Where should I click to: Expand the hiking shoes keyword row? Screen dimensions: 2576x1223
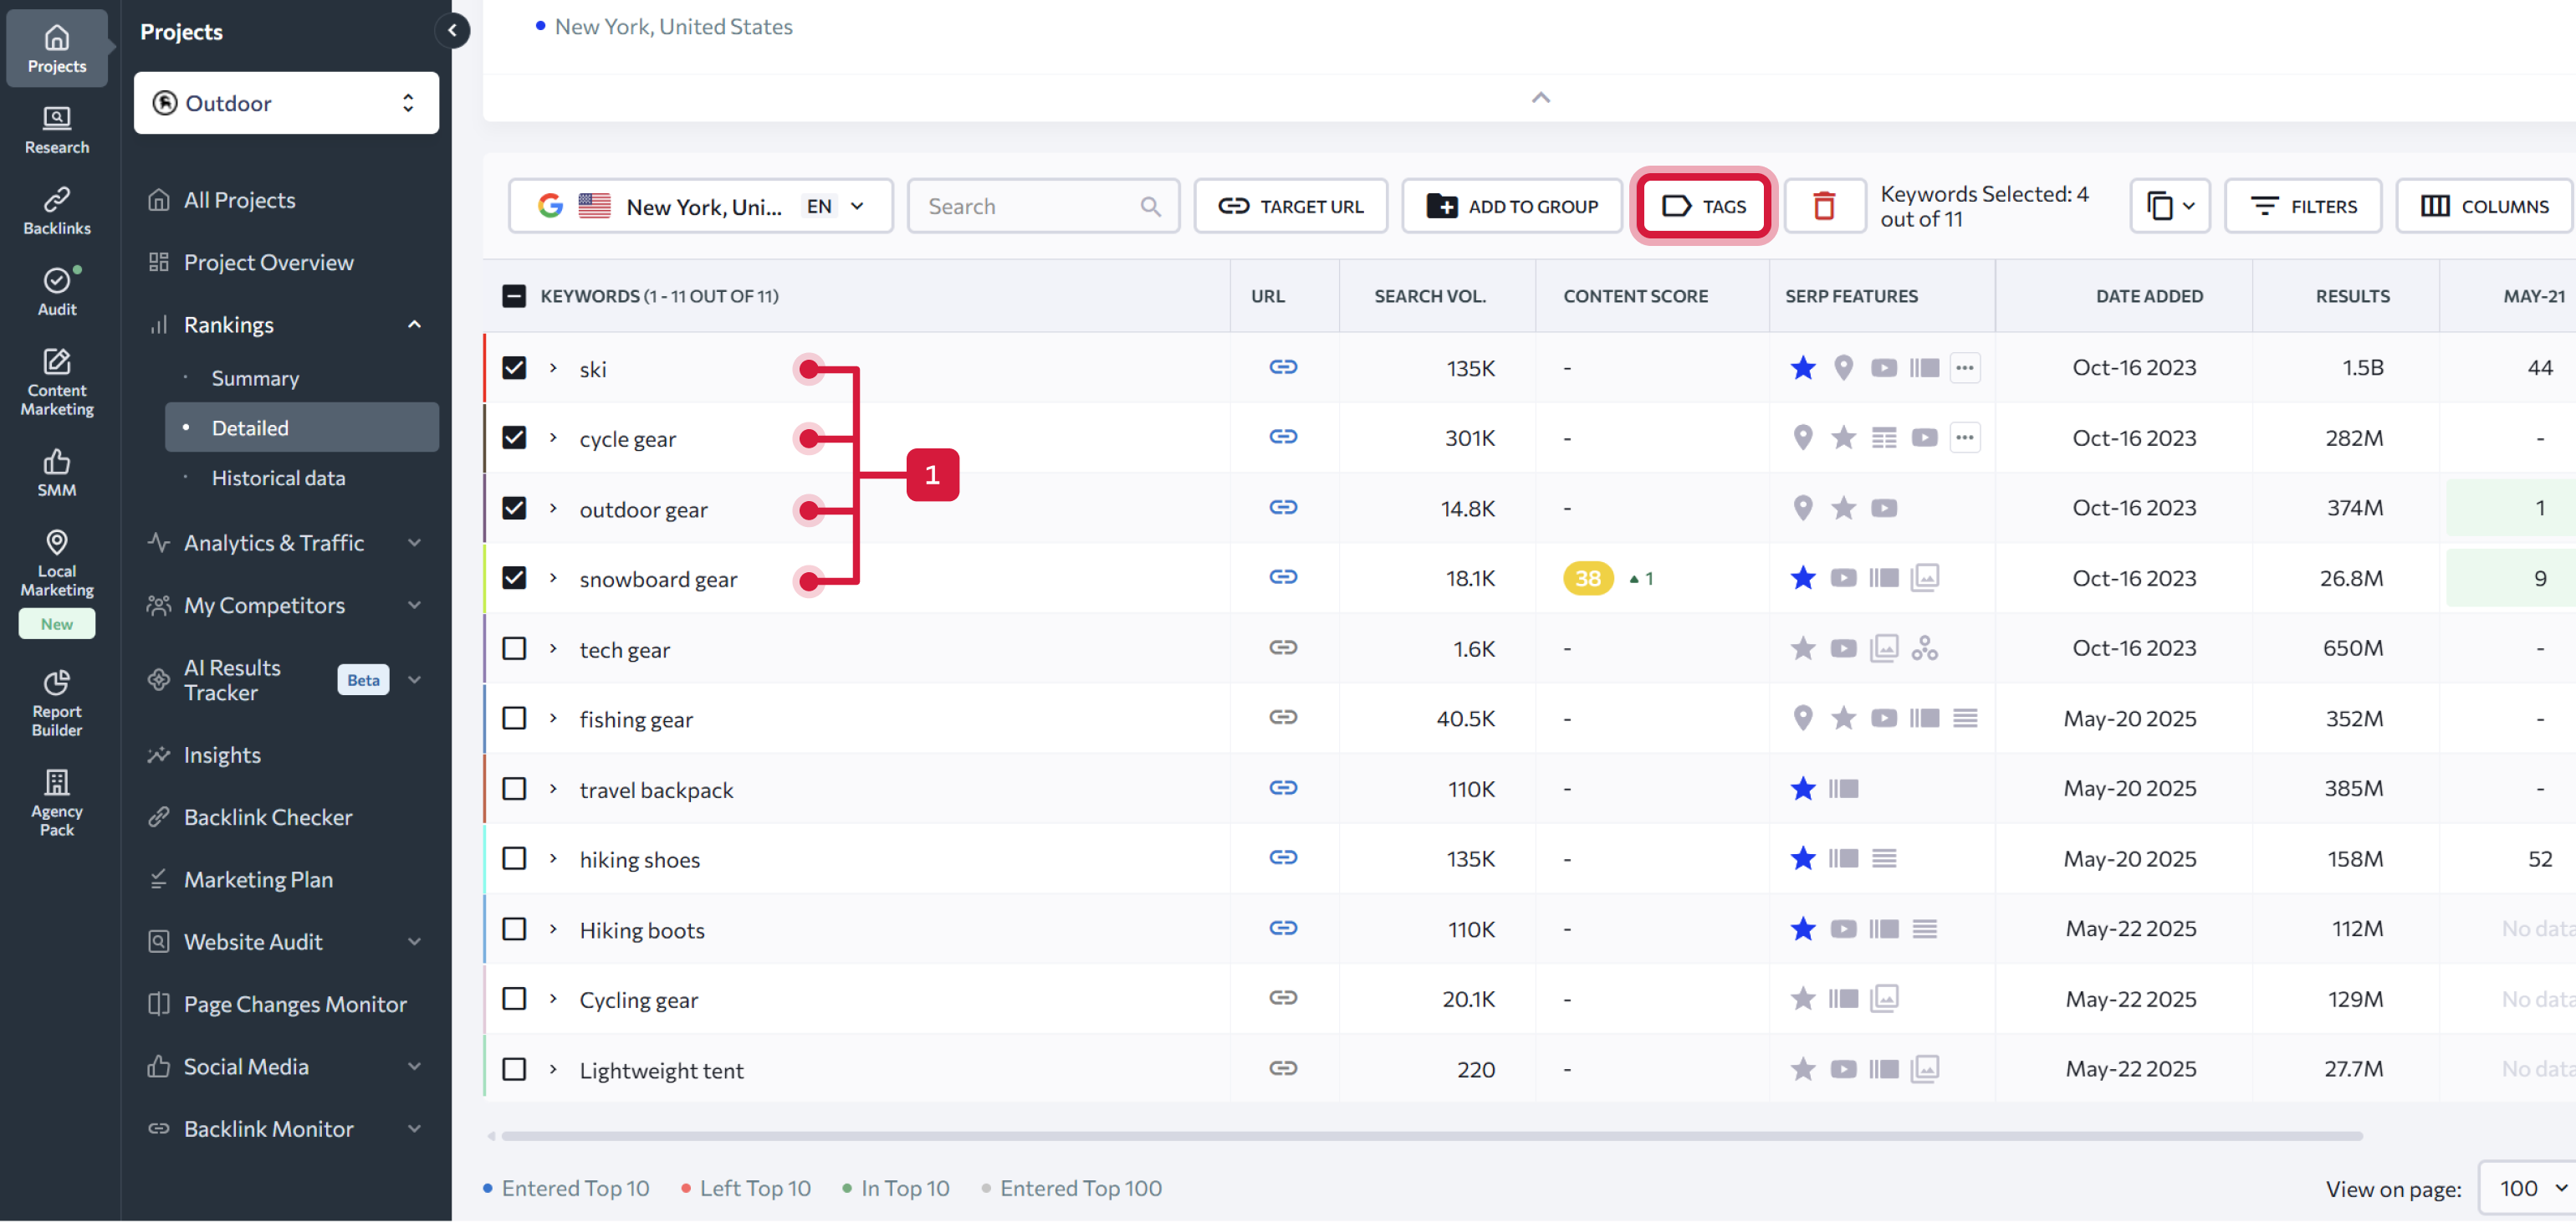(x=553, y=859)
